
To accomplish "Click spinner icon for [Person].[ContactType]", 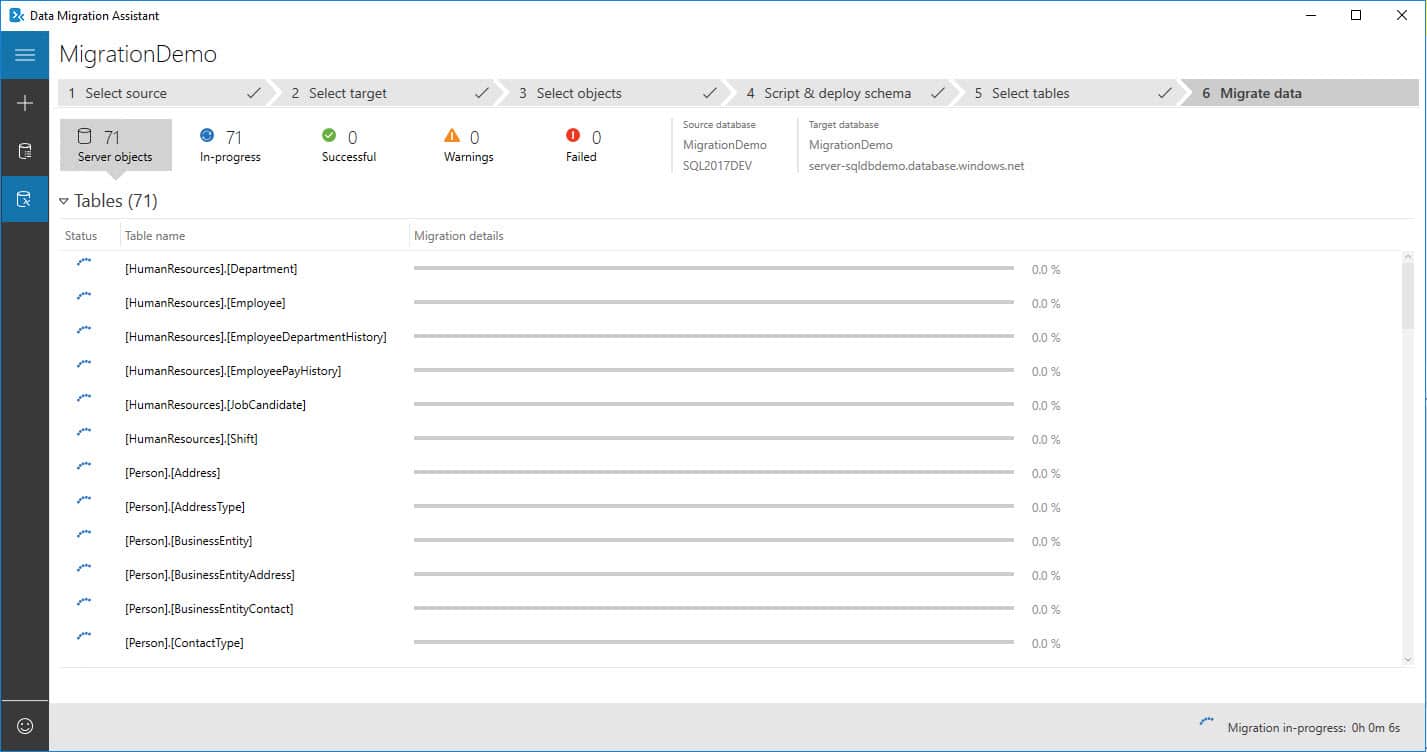I will [x=84, y=636].
